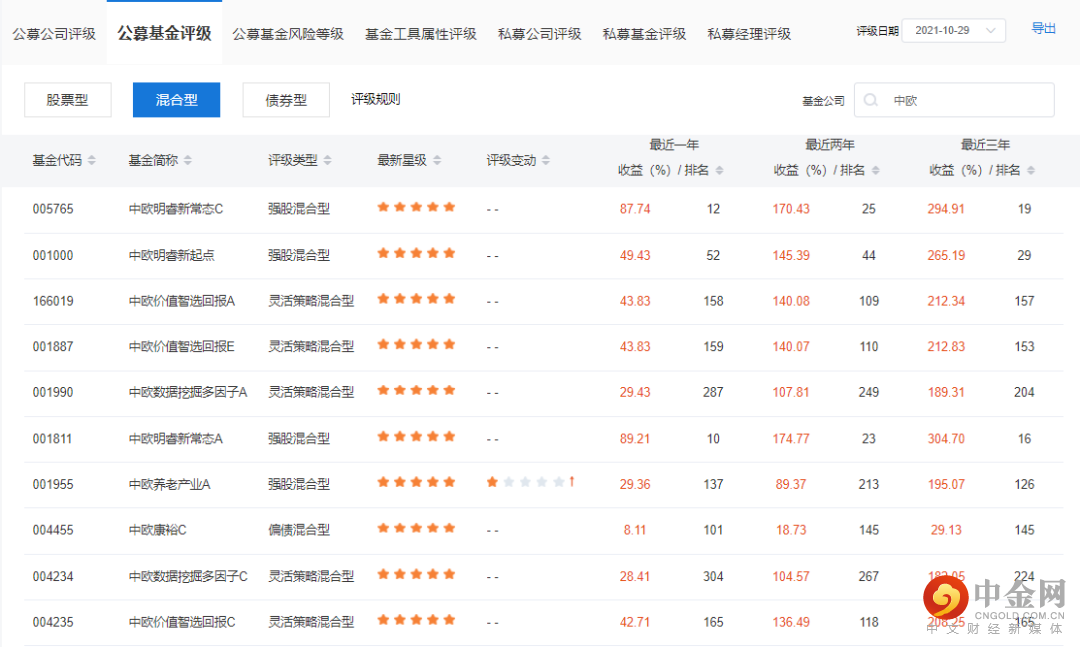Screen dimensions: 1080x647
Task: Click the 偏债混合型 rating type cell
Action: click(299, 530)
